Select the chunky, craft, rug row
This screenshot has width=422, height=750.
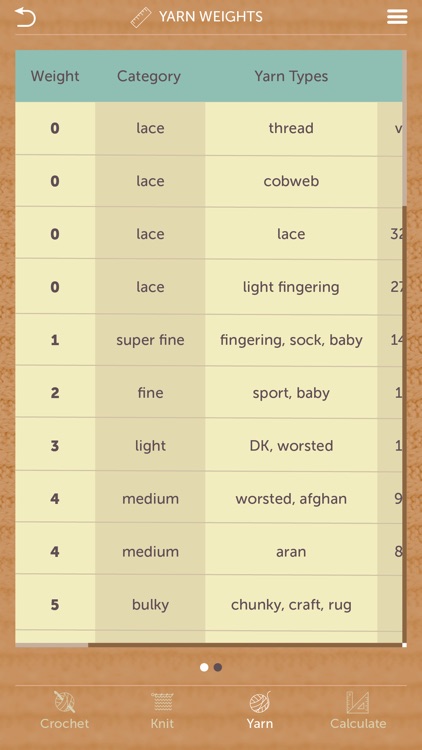click(x=209, y=605)
